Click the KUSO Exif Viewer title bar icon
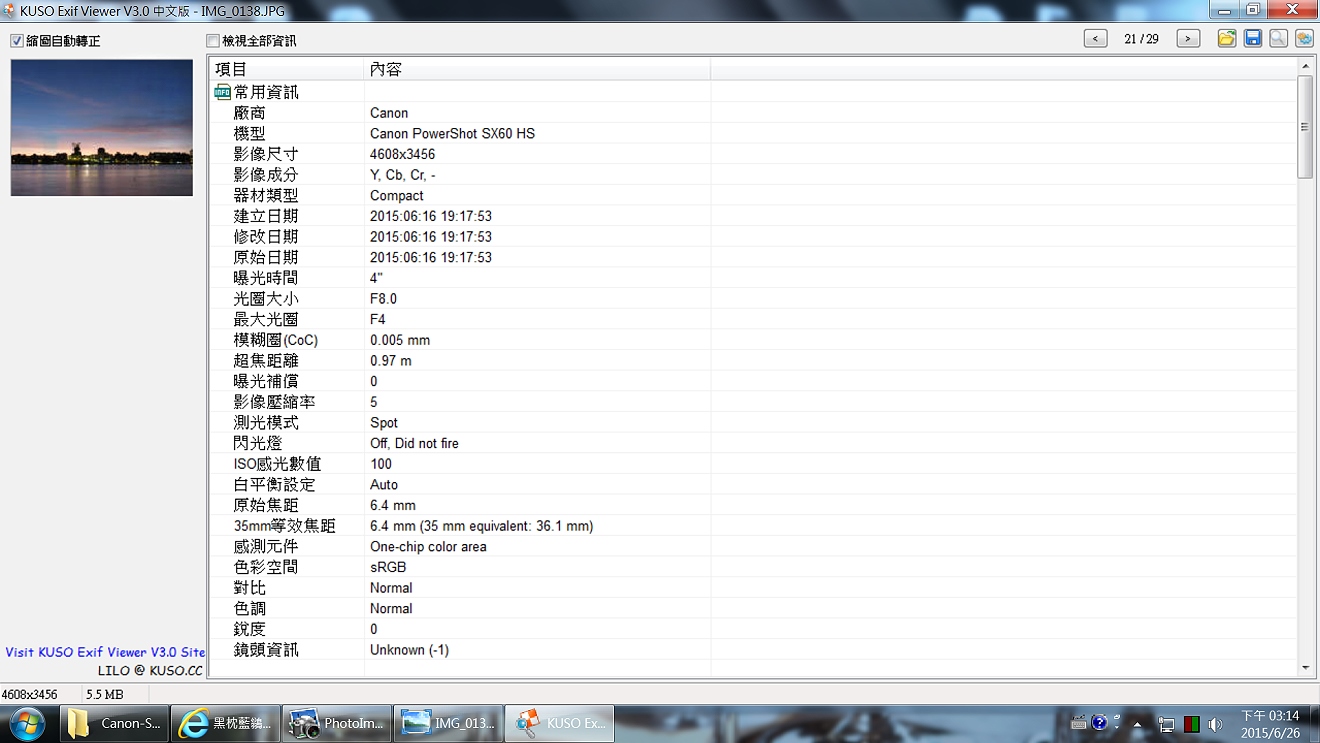The image size is (1320, 743). click(9, 9)
